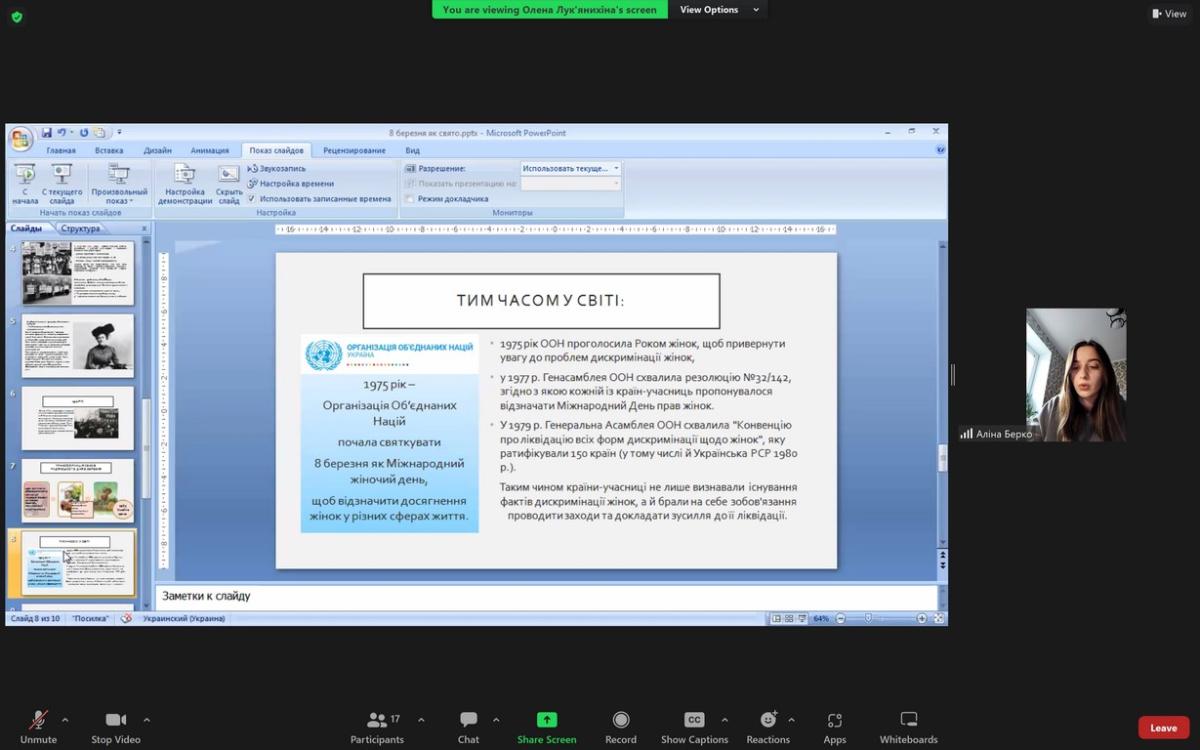Click the green encryption shield icon
Viewport: 1200px width, 750px height.
tap(17, 17)
